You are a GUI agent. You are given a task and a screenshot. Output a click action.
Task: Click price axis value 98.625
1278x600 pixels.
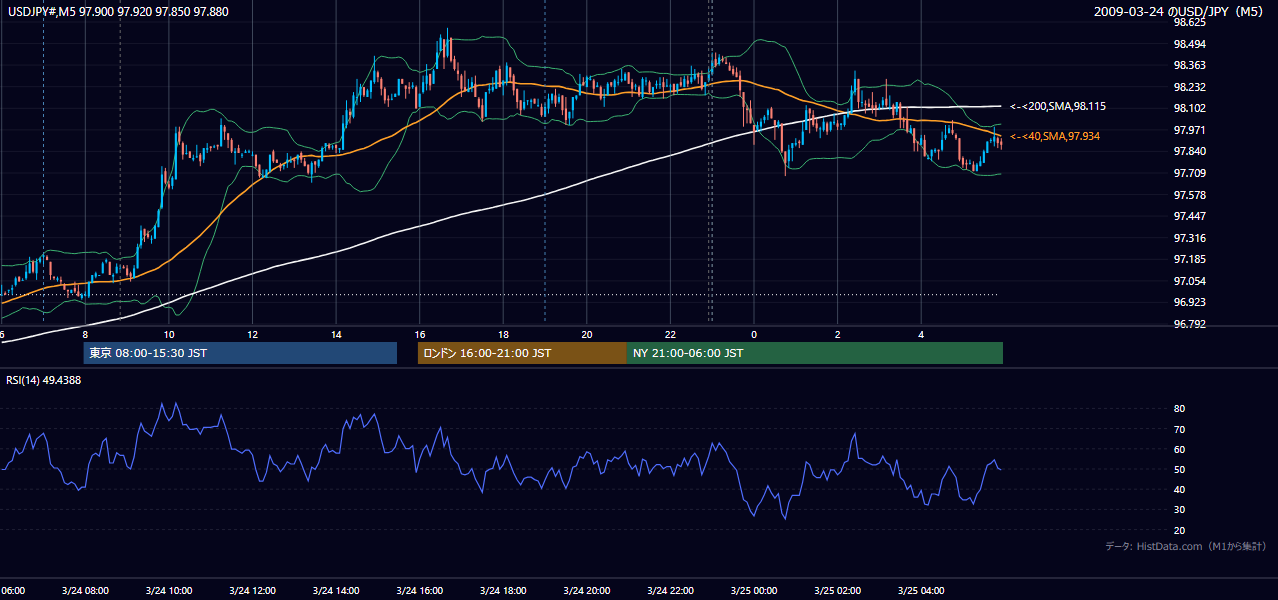click(1189, 22)
